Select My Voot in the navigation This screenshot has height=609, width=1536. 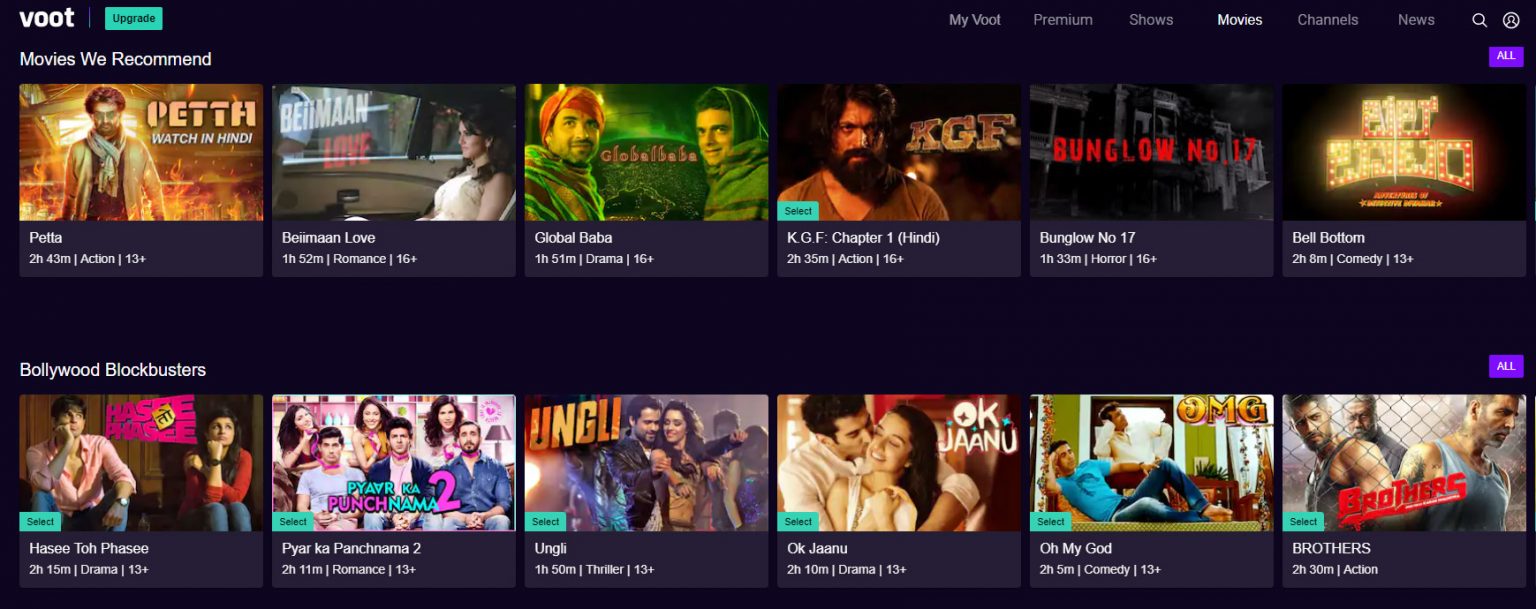pyautogui.click(x=973, y=19)
